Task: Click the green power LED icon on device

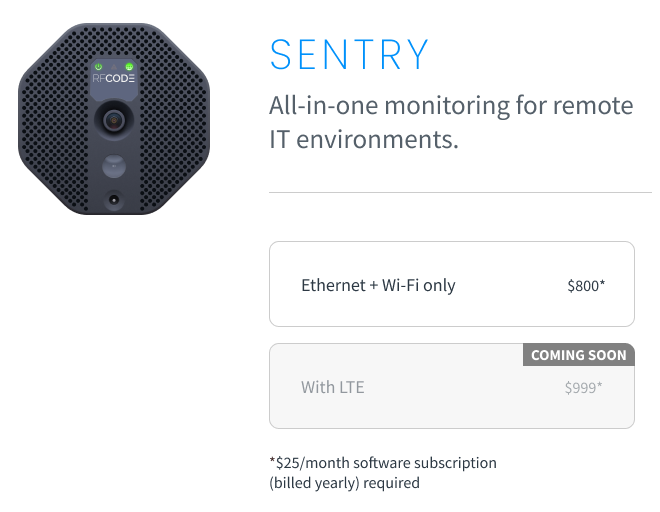Action: coord(98,67)
